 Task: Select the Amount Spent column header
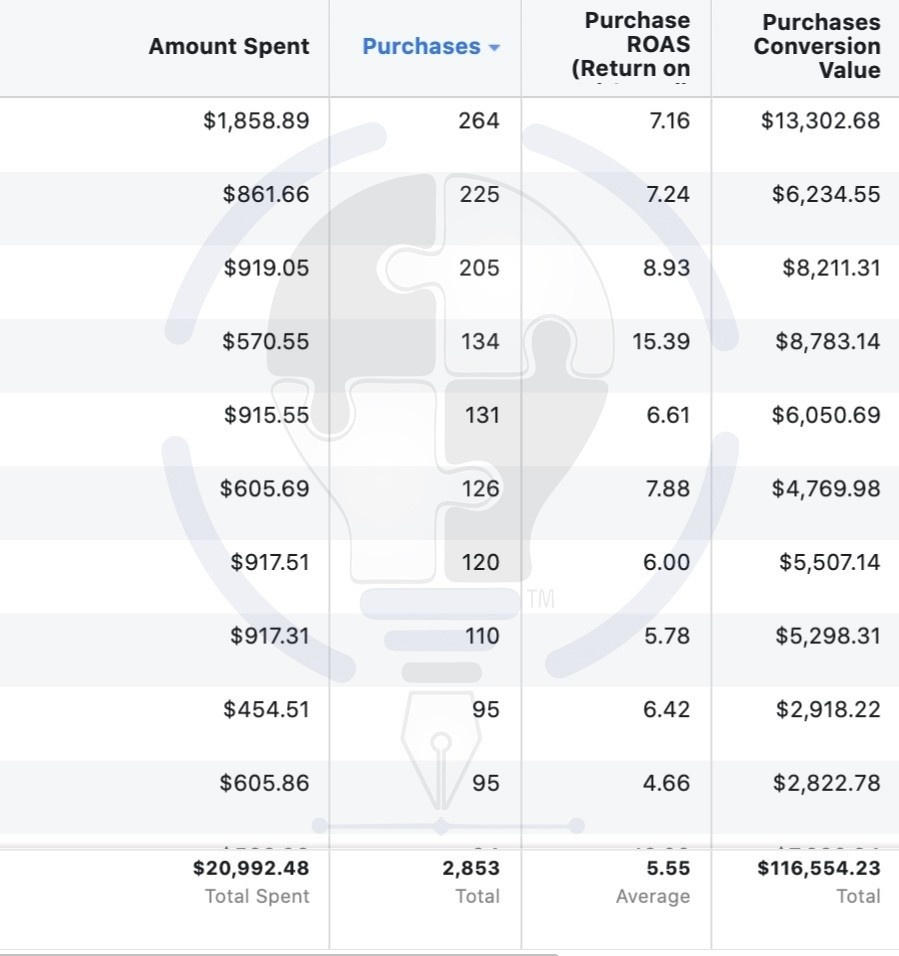[x=229, y=46]
